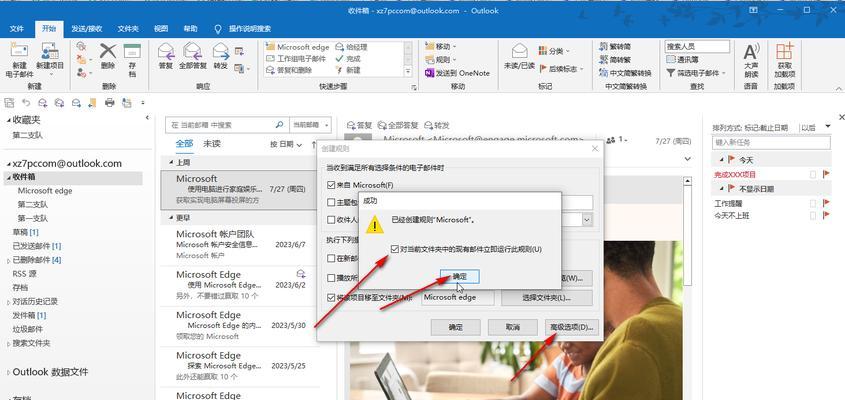Collapse the xz7pccom@outlook.com account tree
Image resolution: width=845 pixels, height=400 pixels.
9,164
